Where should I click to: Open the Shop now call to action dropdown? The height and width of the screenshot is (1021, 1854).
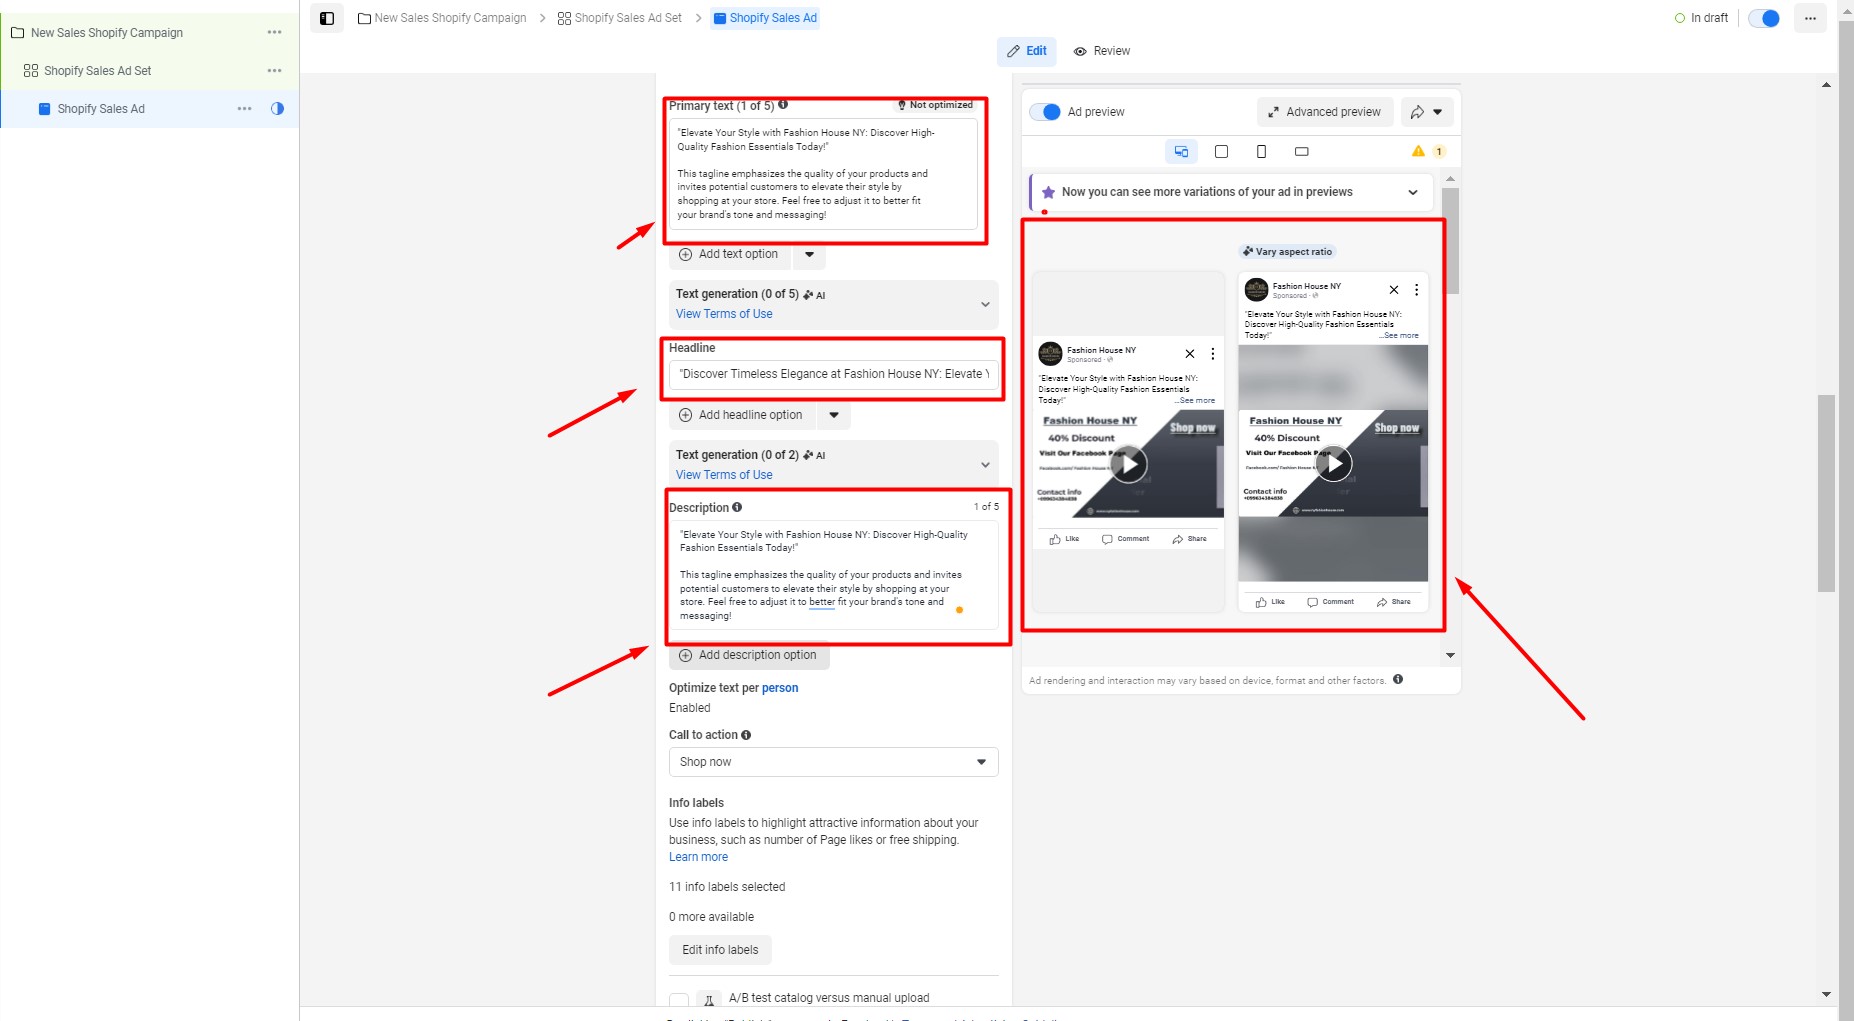[833, 762]
